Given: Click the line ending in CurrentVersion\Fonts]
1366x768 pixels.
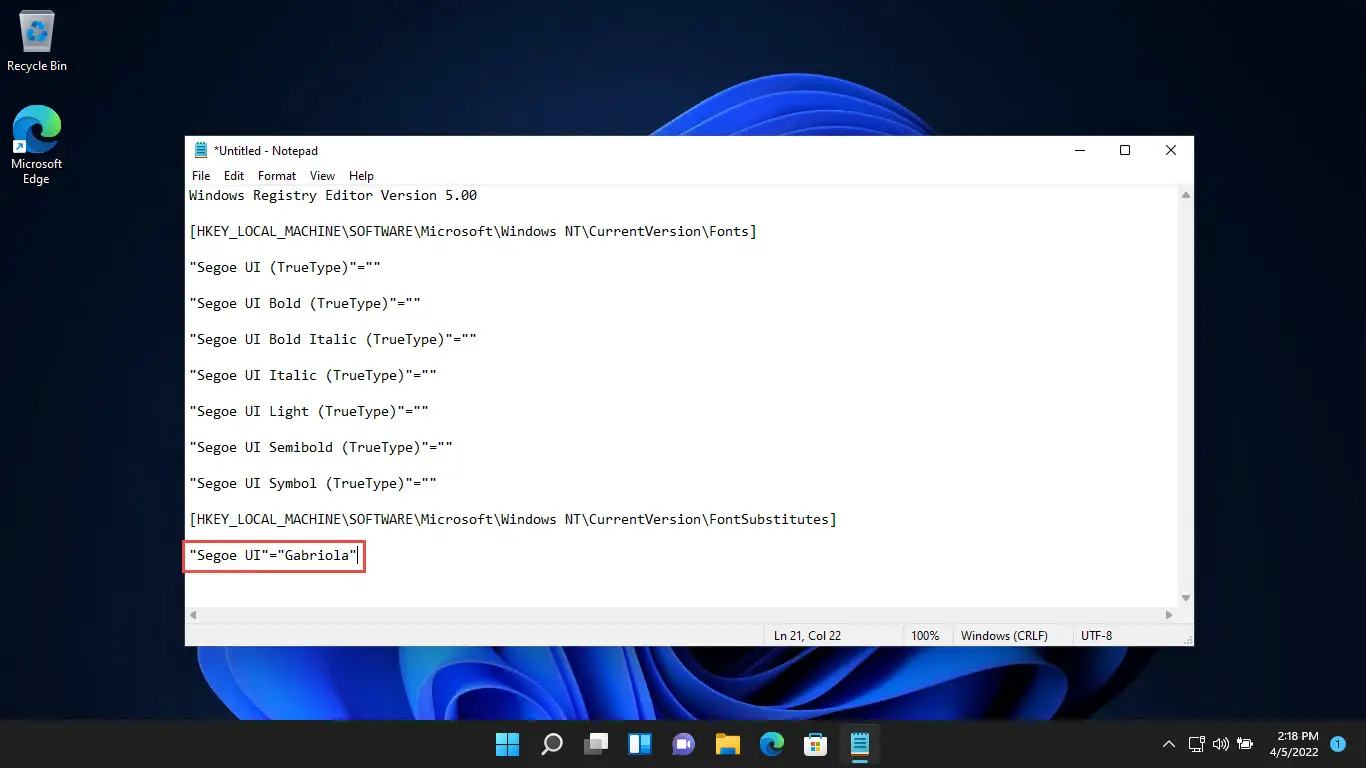Looking at the screenshot, I should tap(473, 232).
